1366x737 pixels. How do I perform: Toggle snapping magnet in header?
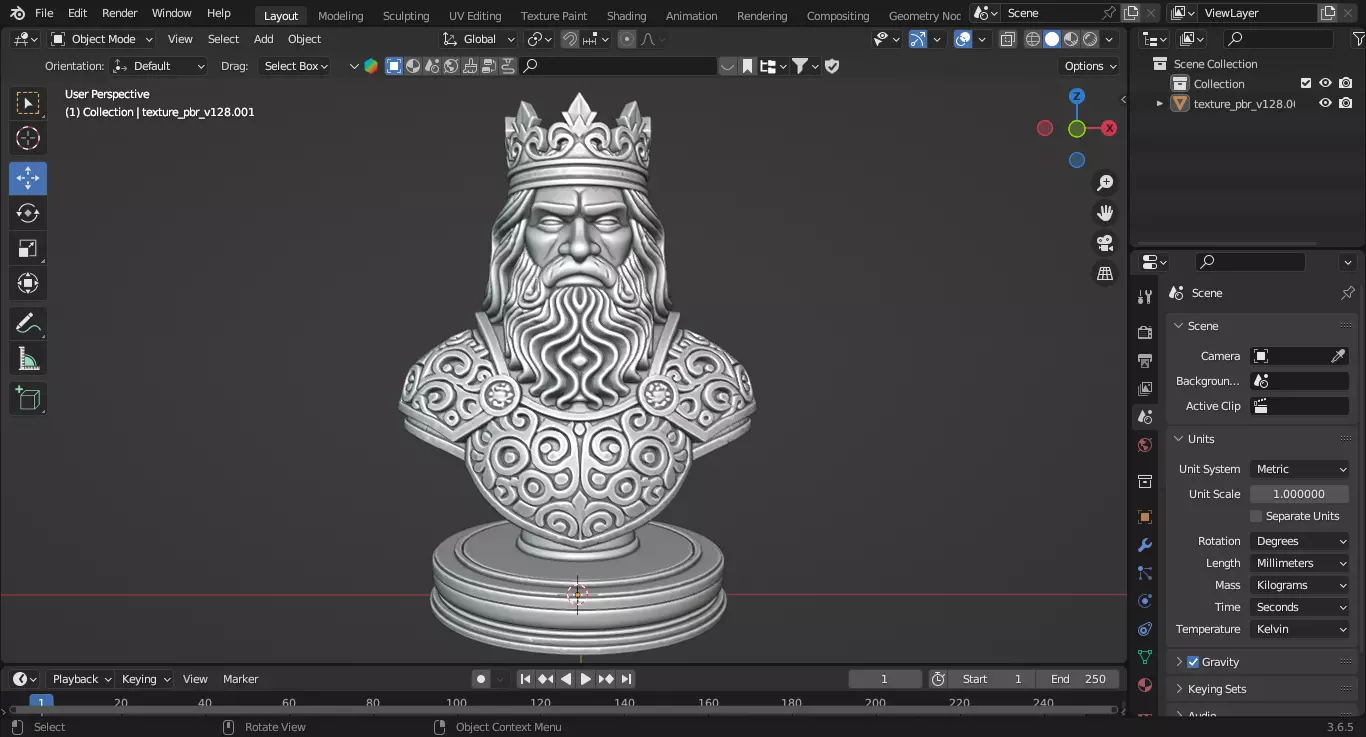(569, 39)
